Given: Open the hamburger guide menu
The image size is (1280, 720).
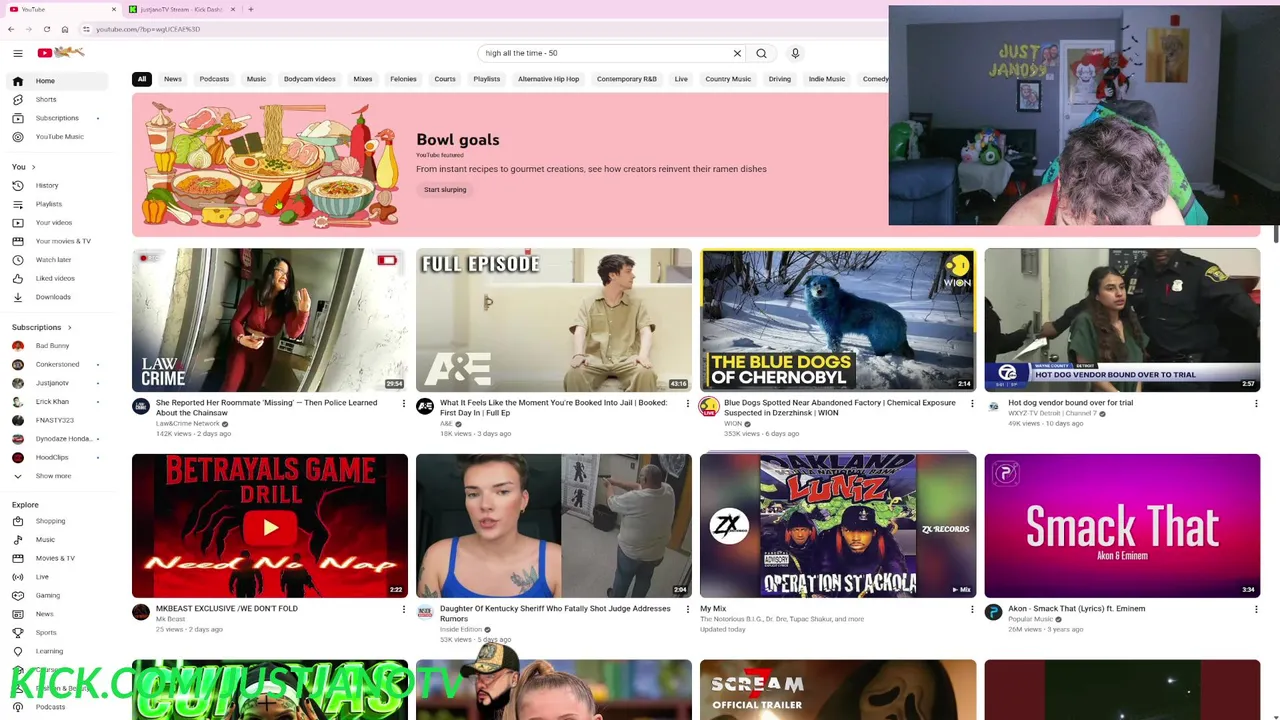Looking at the screenshot, I should click(18, 53).
